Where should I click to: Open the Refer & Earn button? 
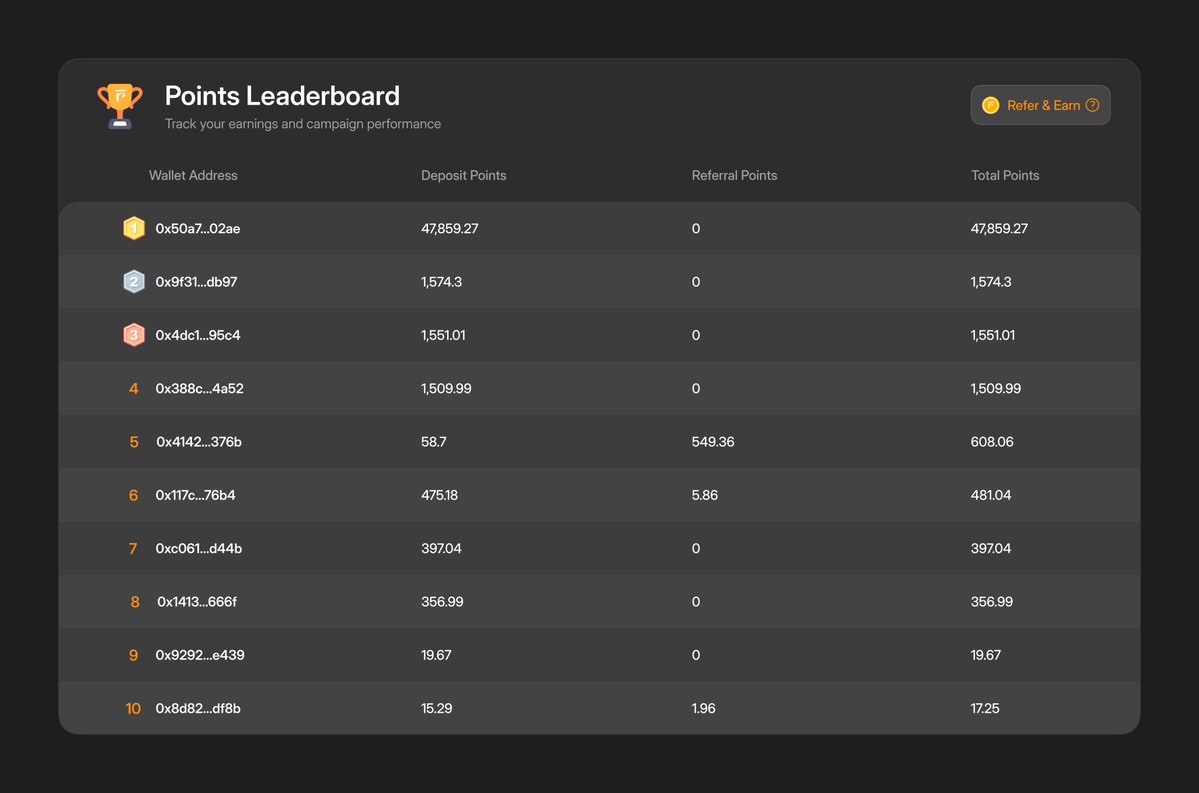[x=1040, y=105]
